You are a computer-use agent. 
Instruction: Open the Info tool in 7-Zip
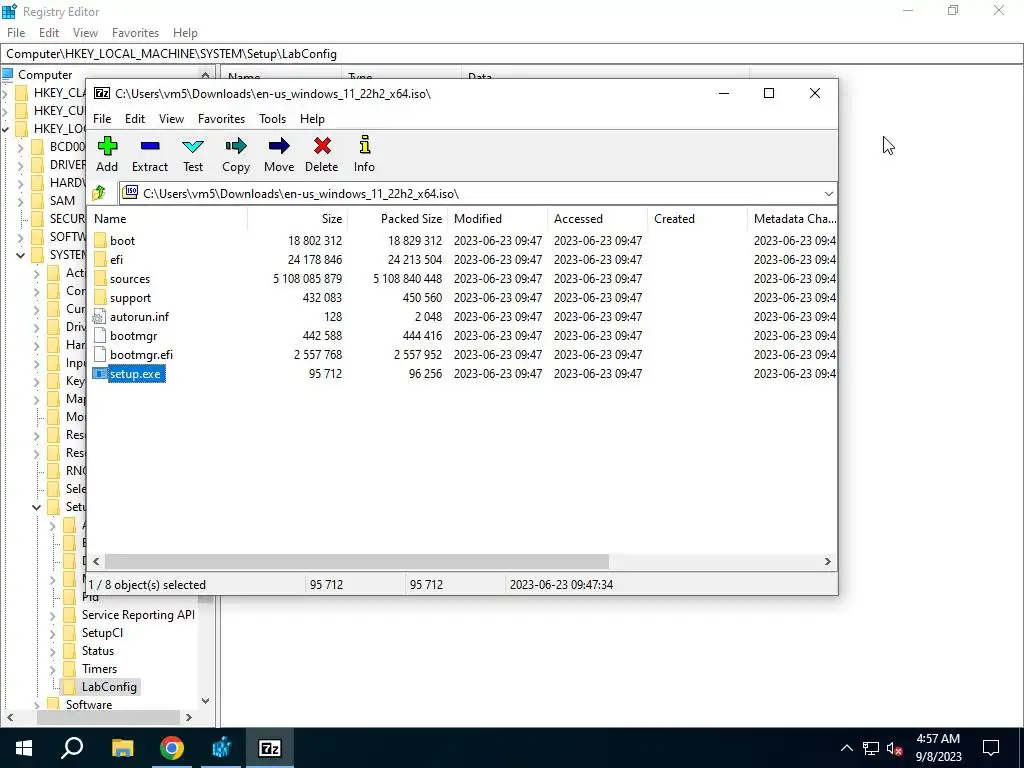pos(364,154)
